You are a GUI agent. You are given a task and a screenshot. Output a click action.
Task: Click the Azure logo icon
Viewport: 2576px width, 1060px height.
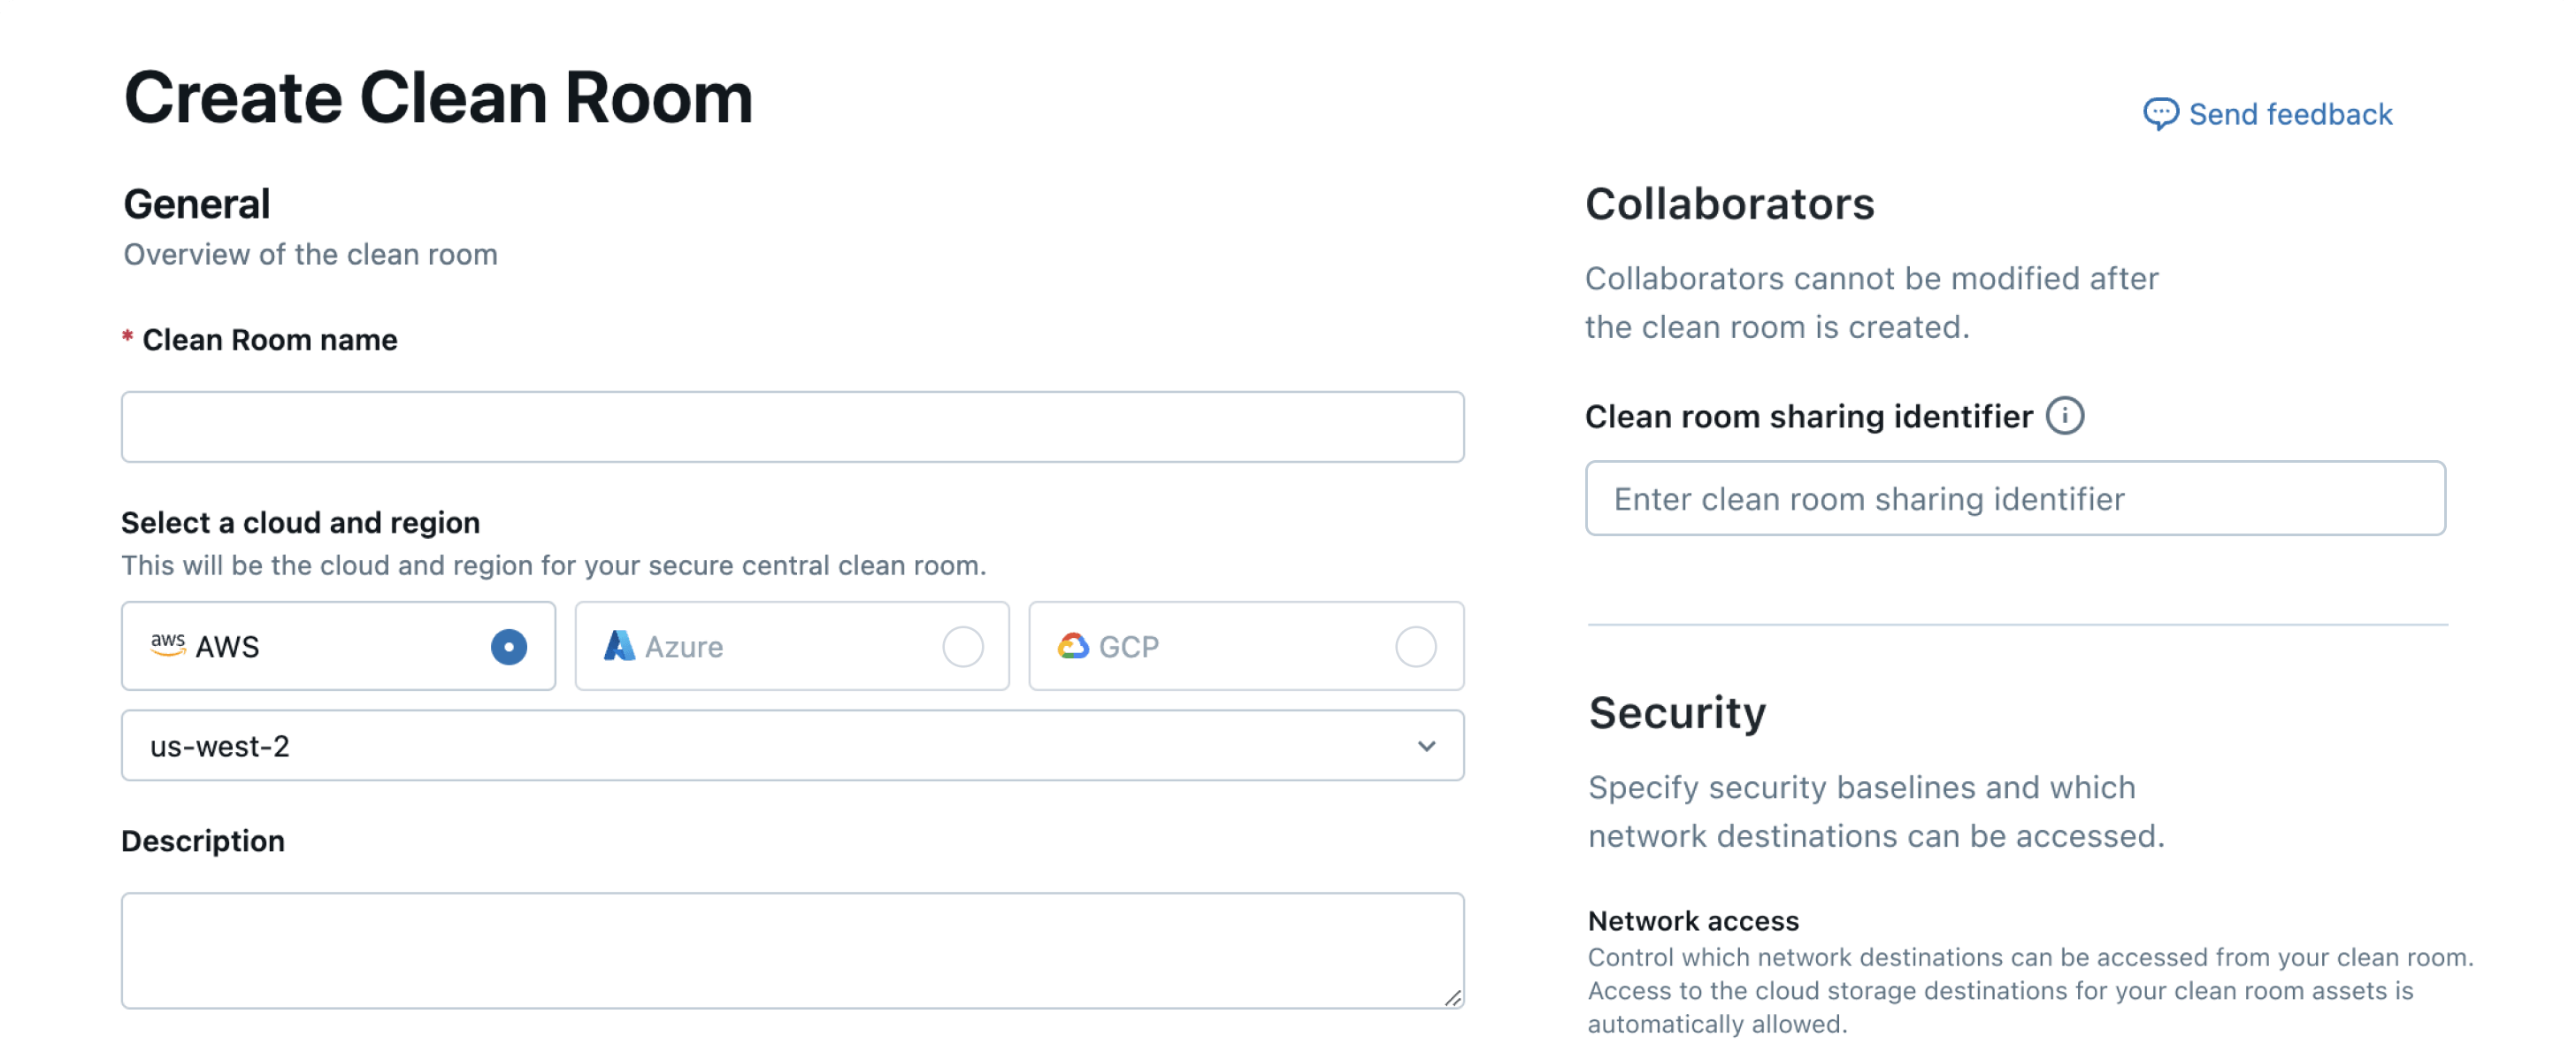tap(619, 646)
